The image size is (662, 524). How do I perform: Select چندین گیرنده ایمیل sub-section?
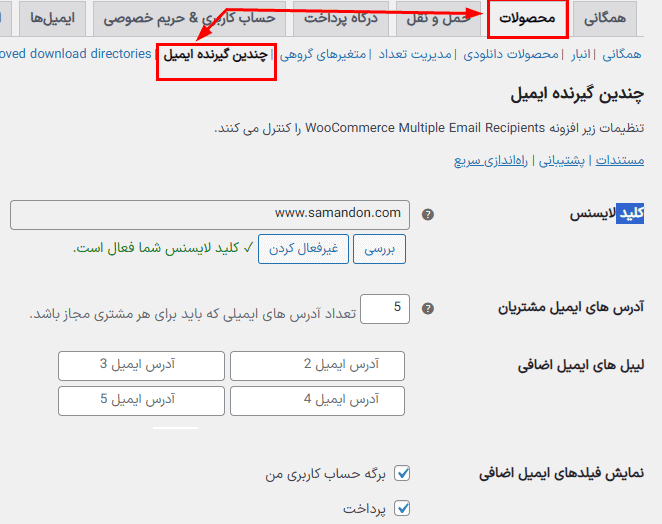216,55
